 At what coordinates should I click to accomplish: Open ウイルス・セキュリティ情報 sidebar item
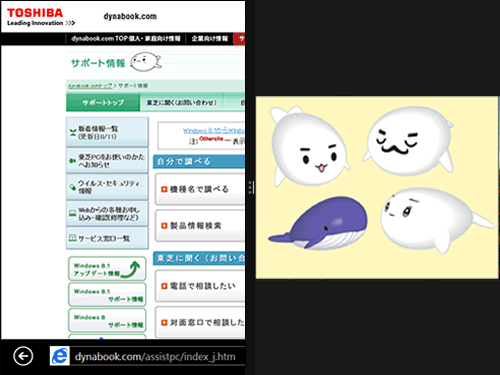click(107, 187)
